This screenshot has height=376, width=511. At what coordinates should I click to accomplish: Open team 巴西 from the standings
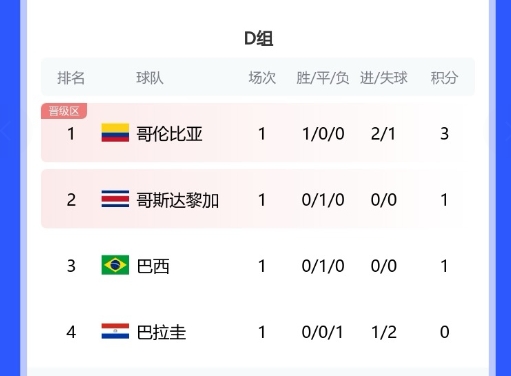[153, 266]
